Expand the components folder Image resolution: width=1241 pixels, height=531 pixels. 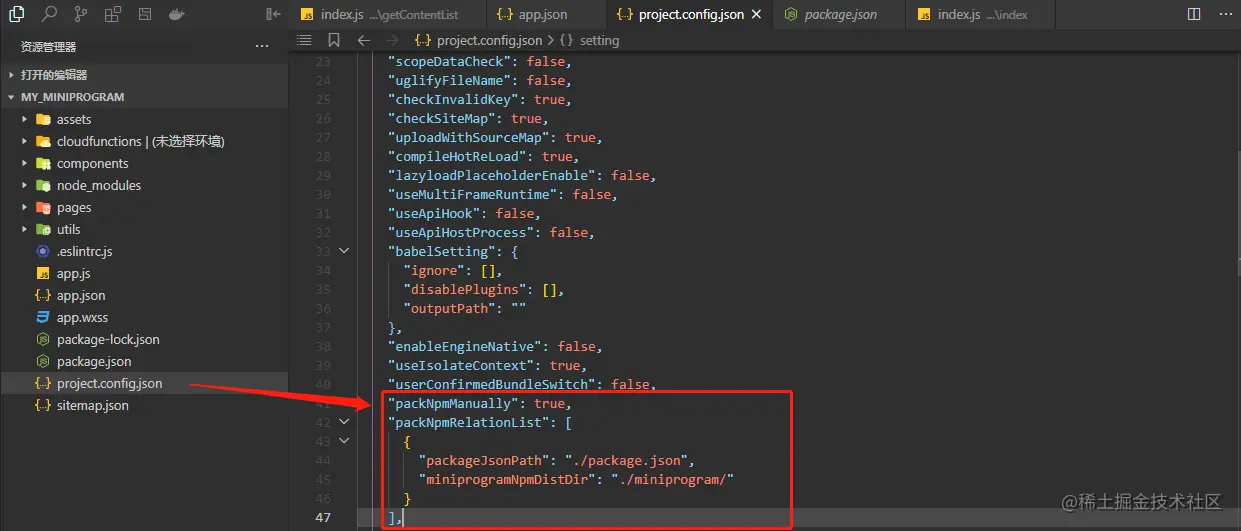tap(144, 163)
